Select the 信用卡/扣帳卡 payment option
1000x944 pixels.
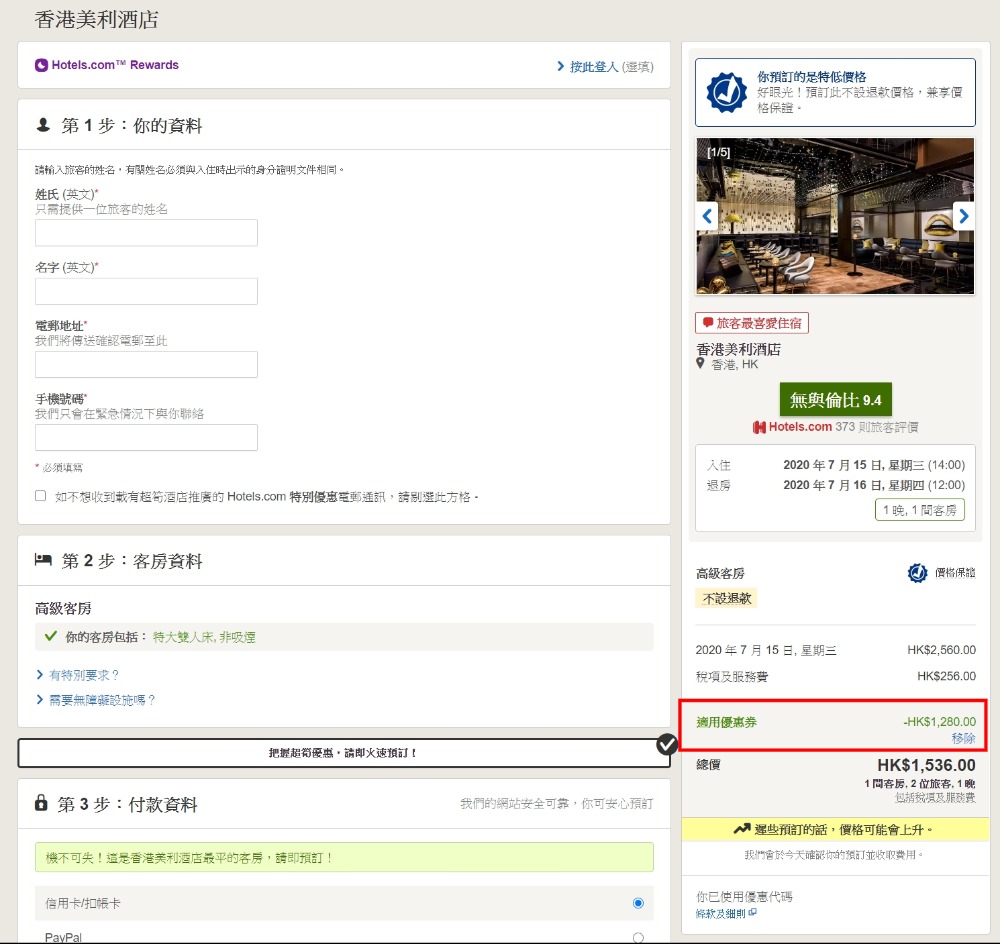click(x=638, y=903)
